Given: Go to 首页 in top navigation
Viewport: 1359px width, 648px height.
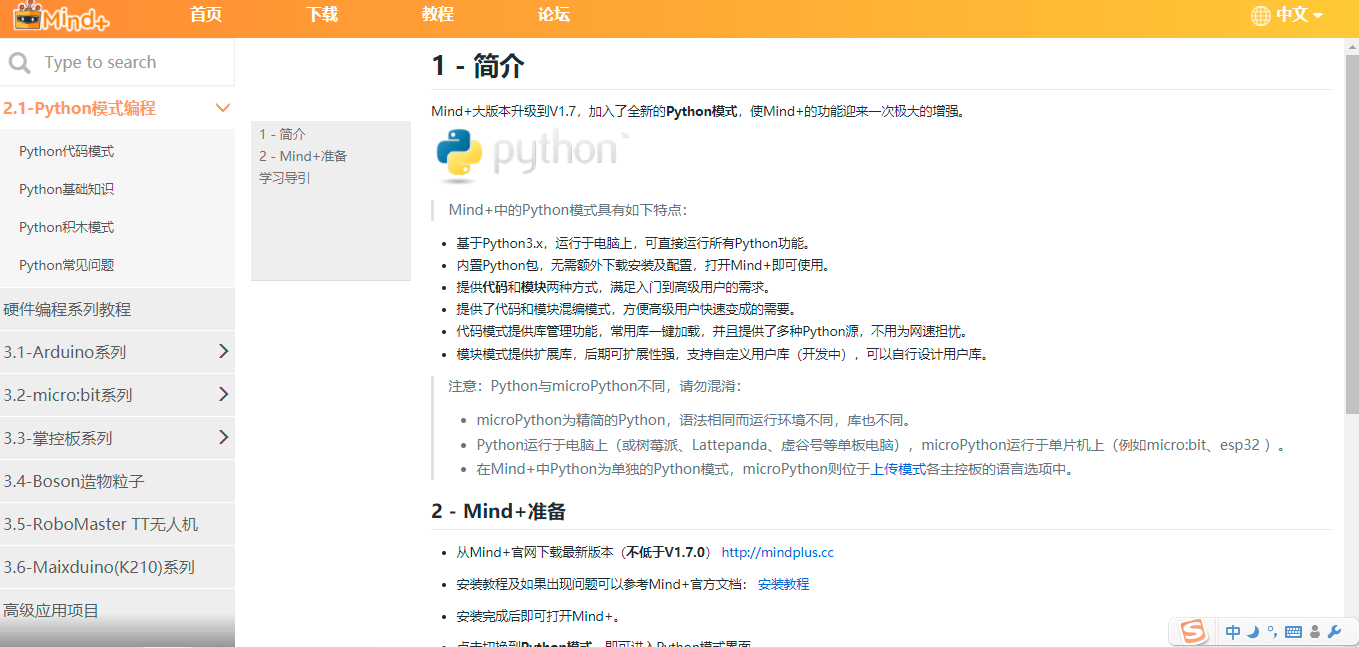Looking at the screenshot, I should click(x=206, y=15).
